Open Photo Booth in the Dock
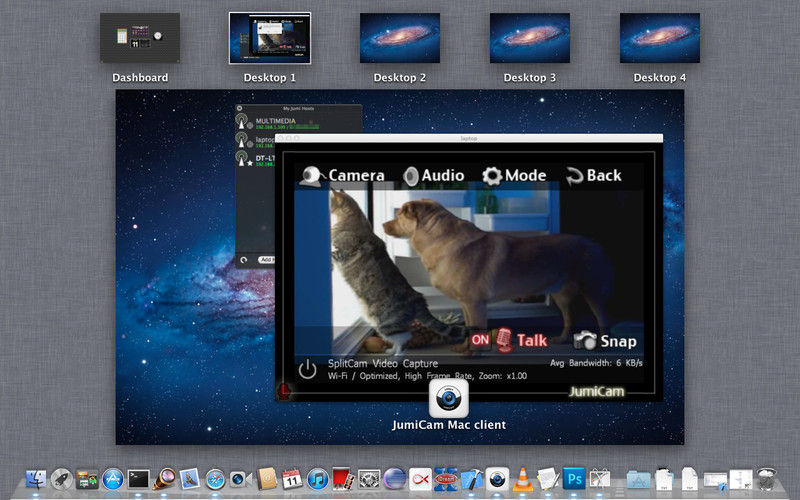Viewport: 800px width, 500px height. 343,480
